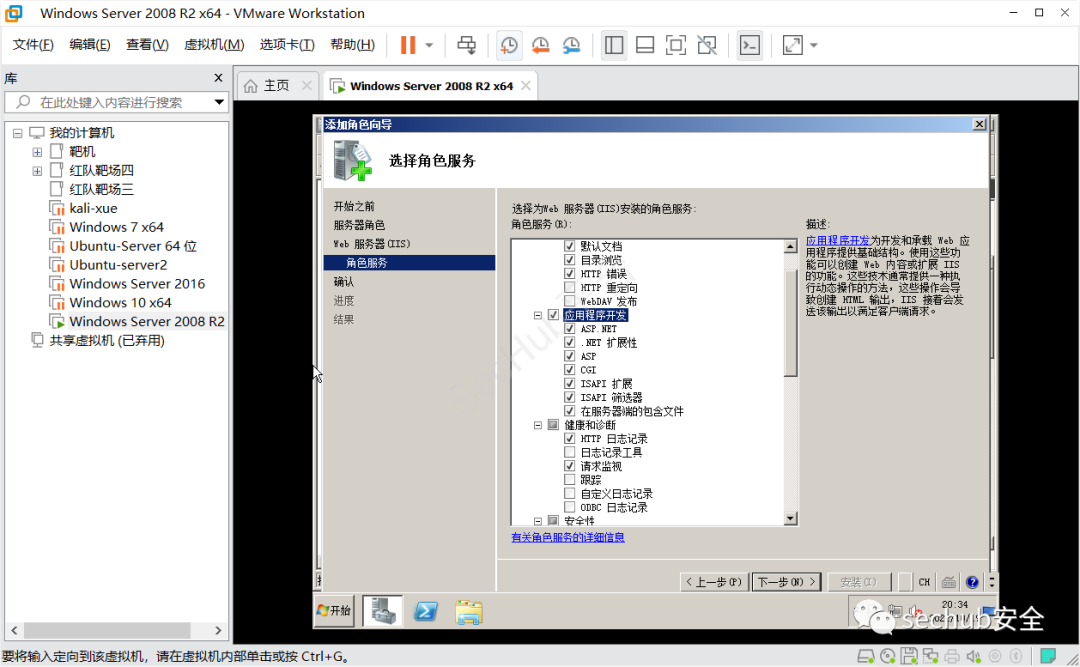Open the 虚拟机(M) menu

[x=214, y=45]
